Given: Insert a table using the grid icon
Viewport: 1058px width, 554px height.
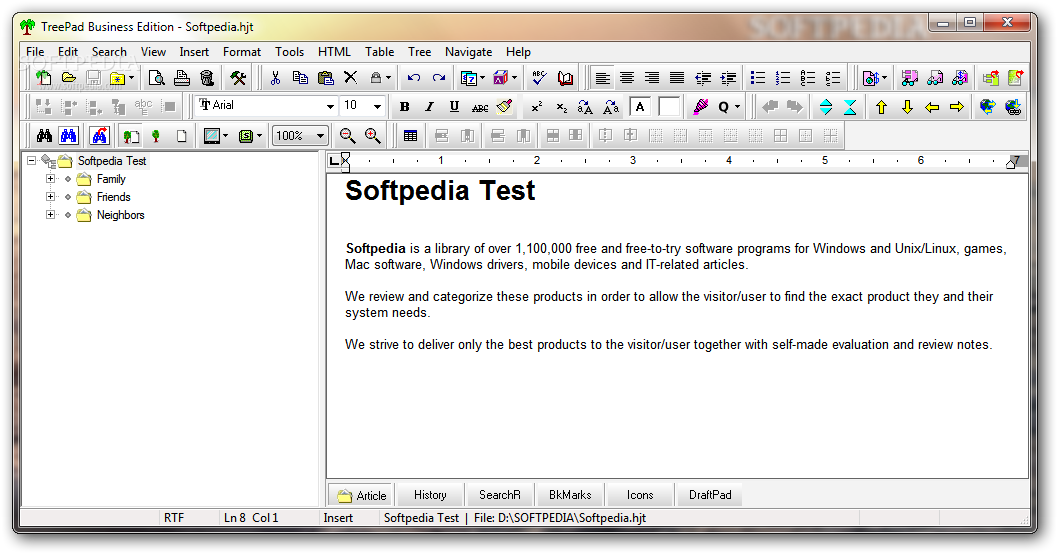Looking at the screenshot, I should click(x=410, y=136).
